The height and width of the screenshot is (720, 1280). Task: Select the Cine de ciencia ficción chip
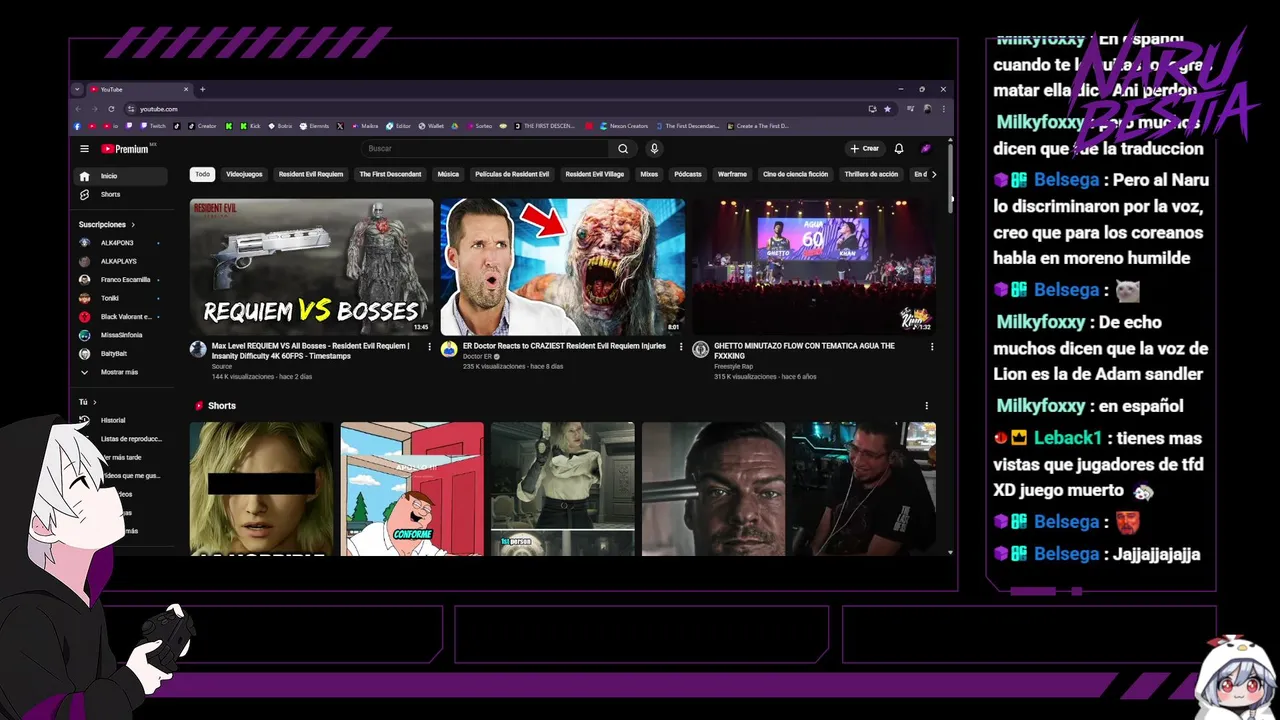796,174
